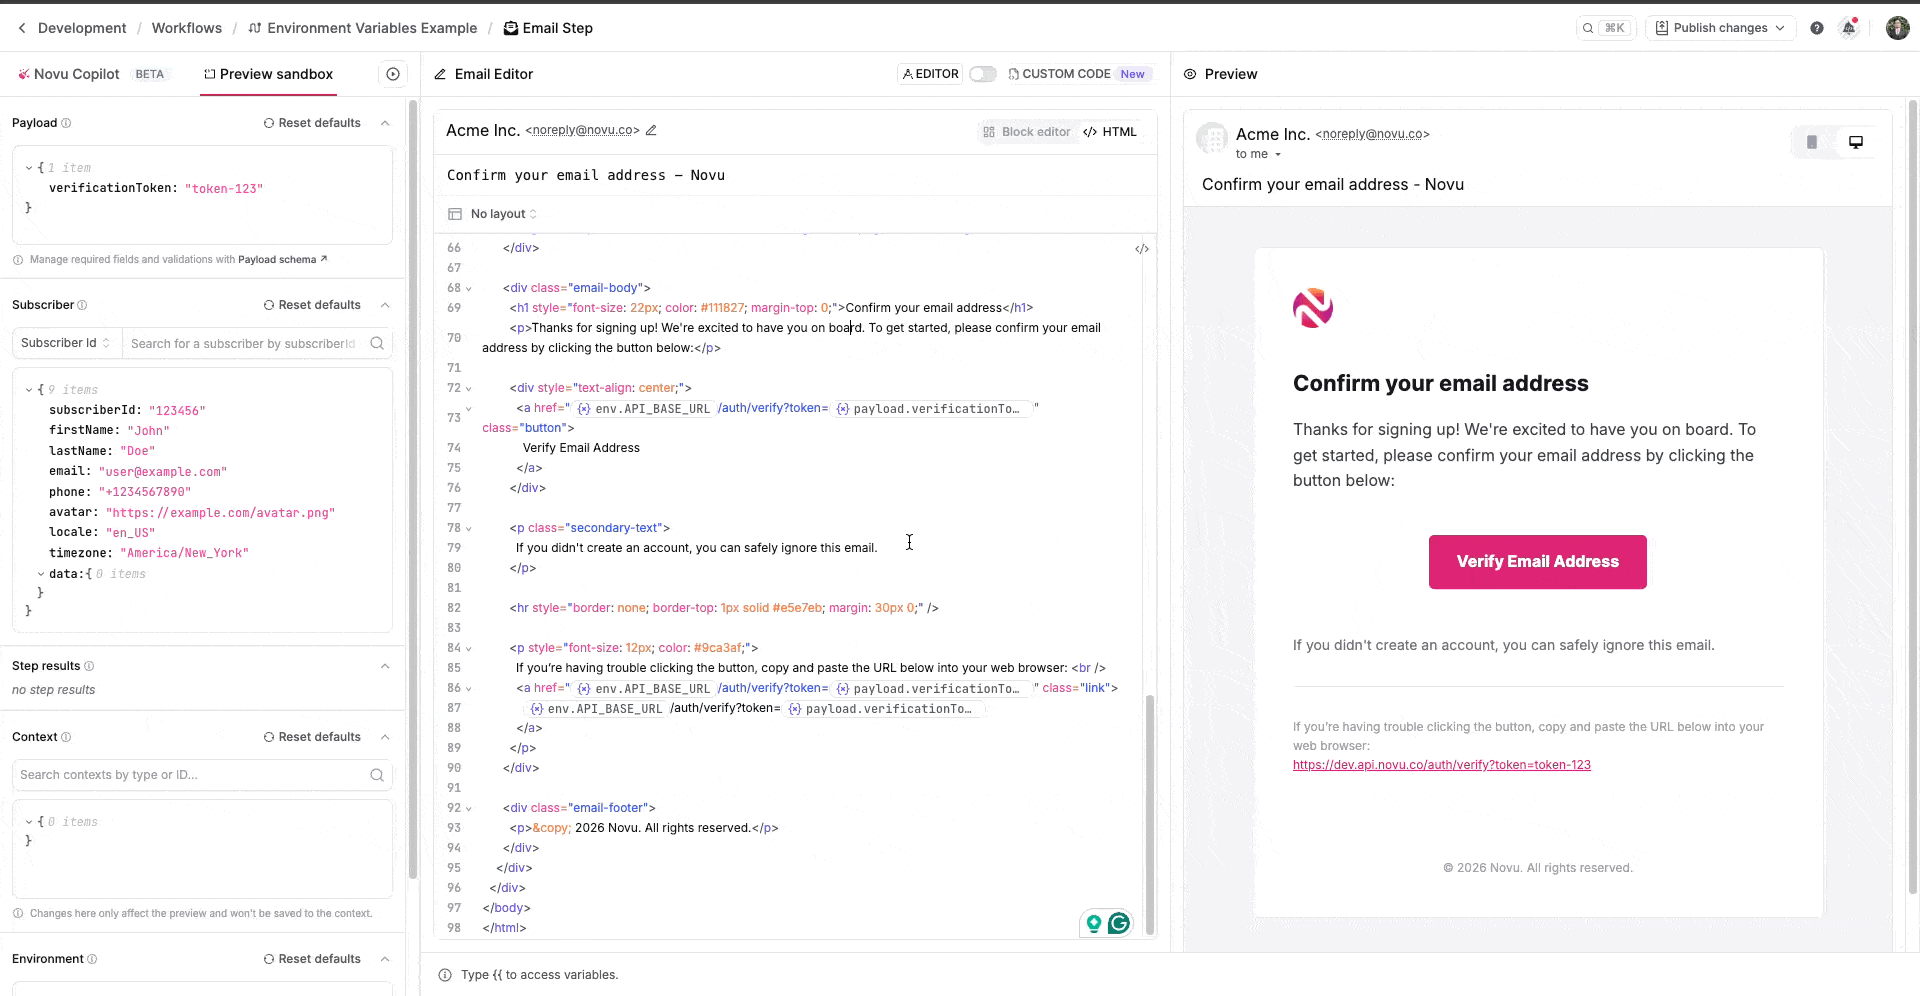Switch preview to desktop view icon
Viewport: 1920px width, 996px height.
(1856, 142)
